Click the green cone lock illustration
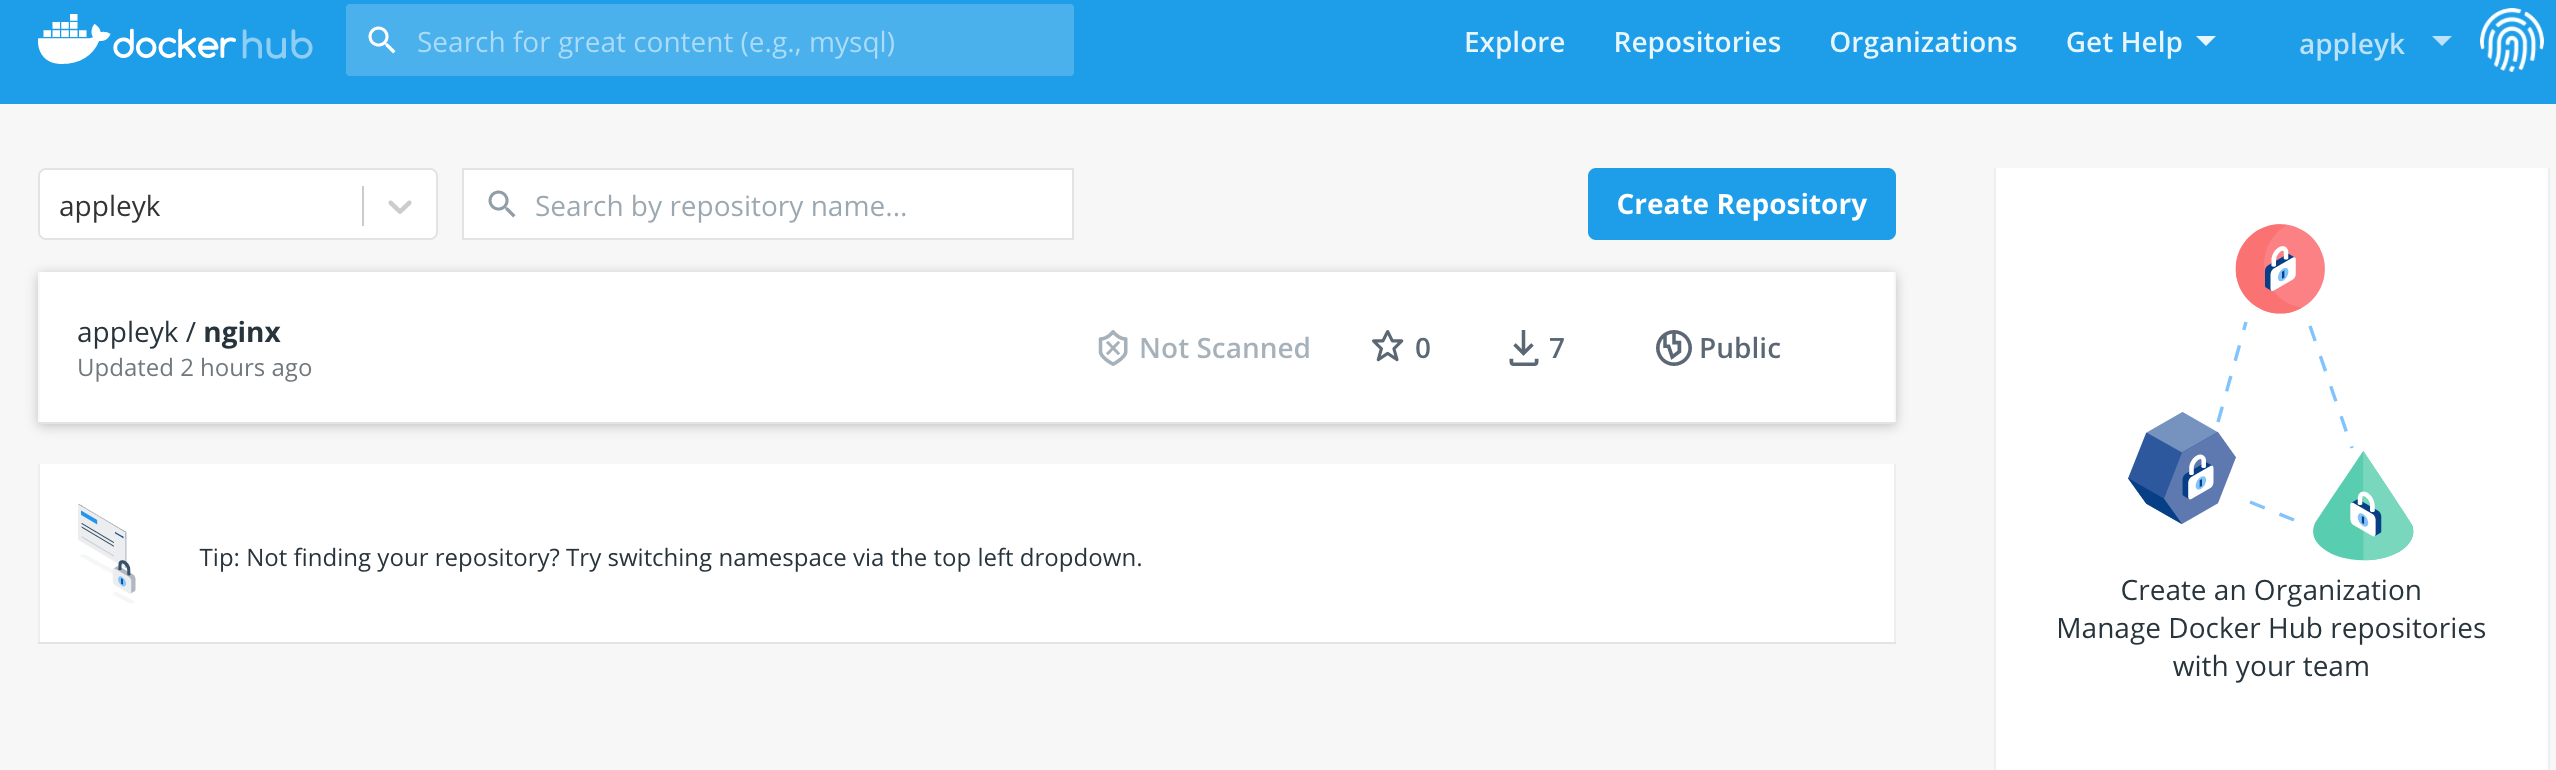 (2363, 507)
